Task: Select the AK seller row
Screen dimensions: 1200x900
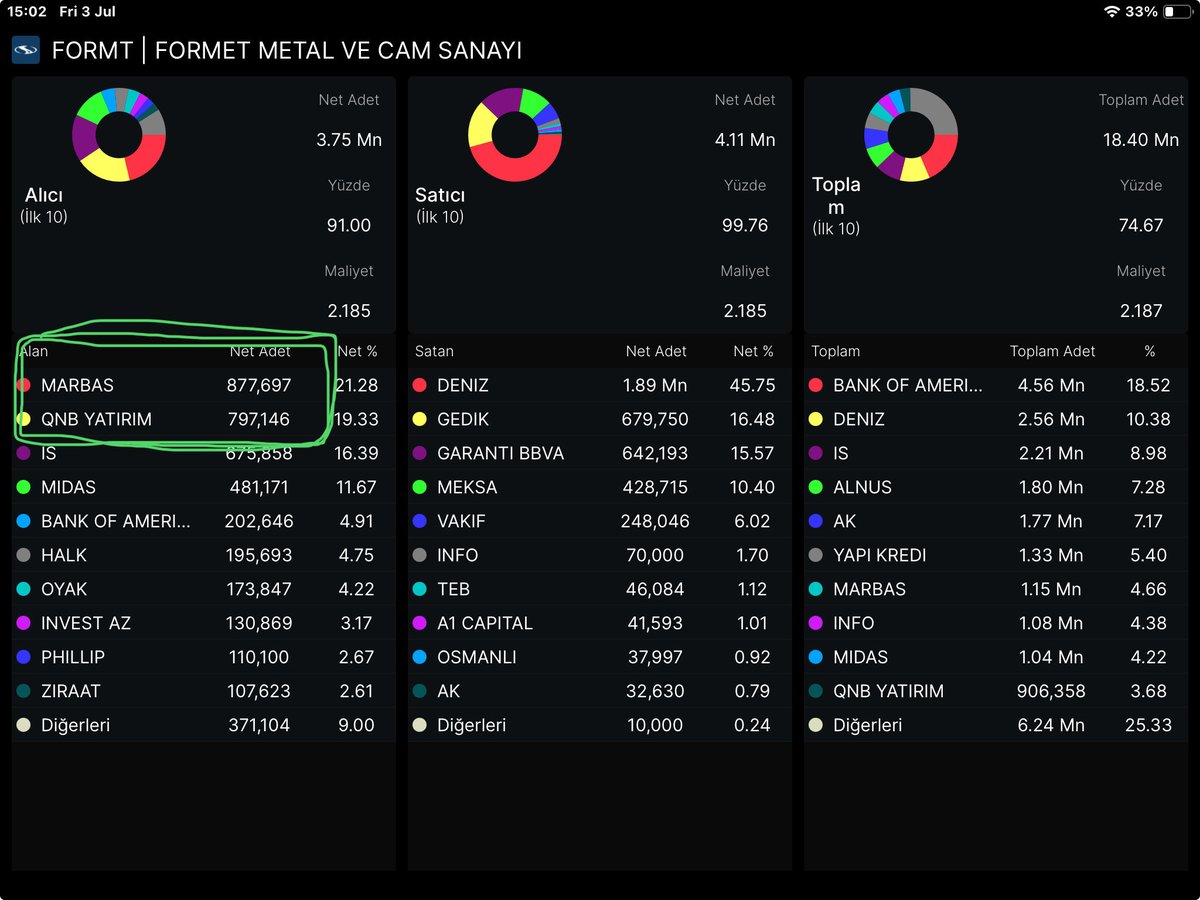Action: tap(600, 691)
